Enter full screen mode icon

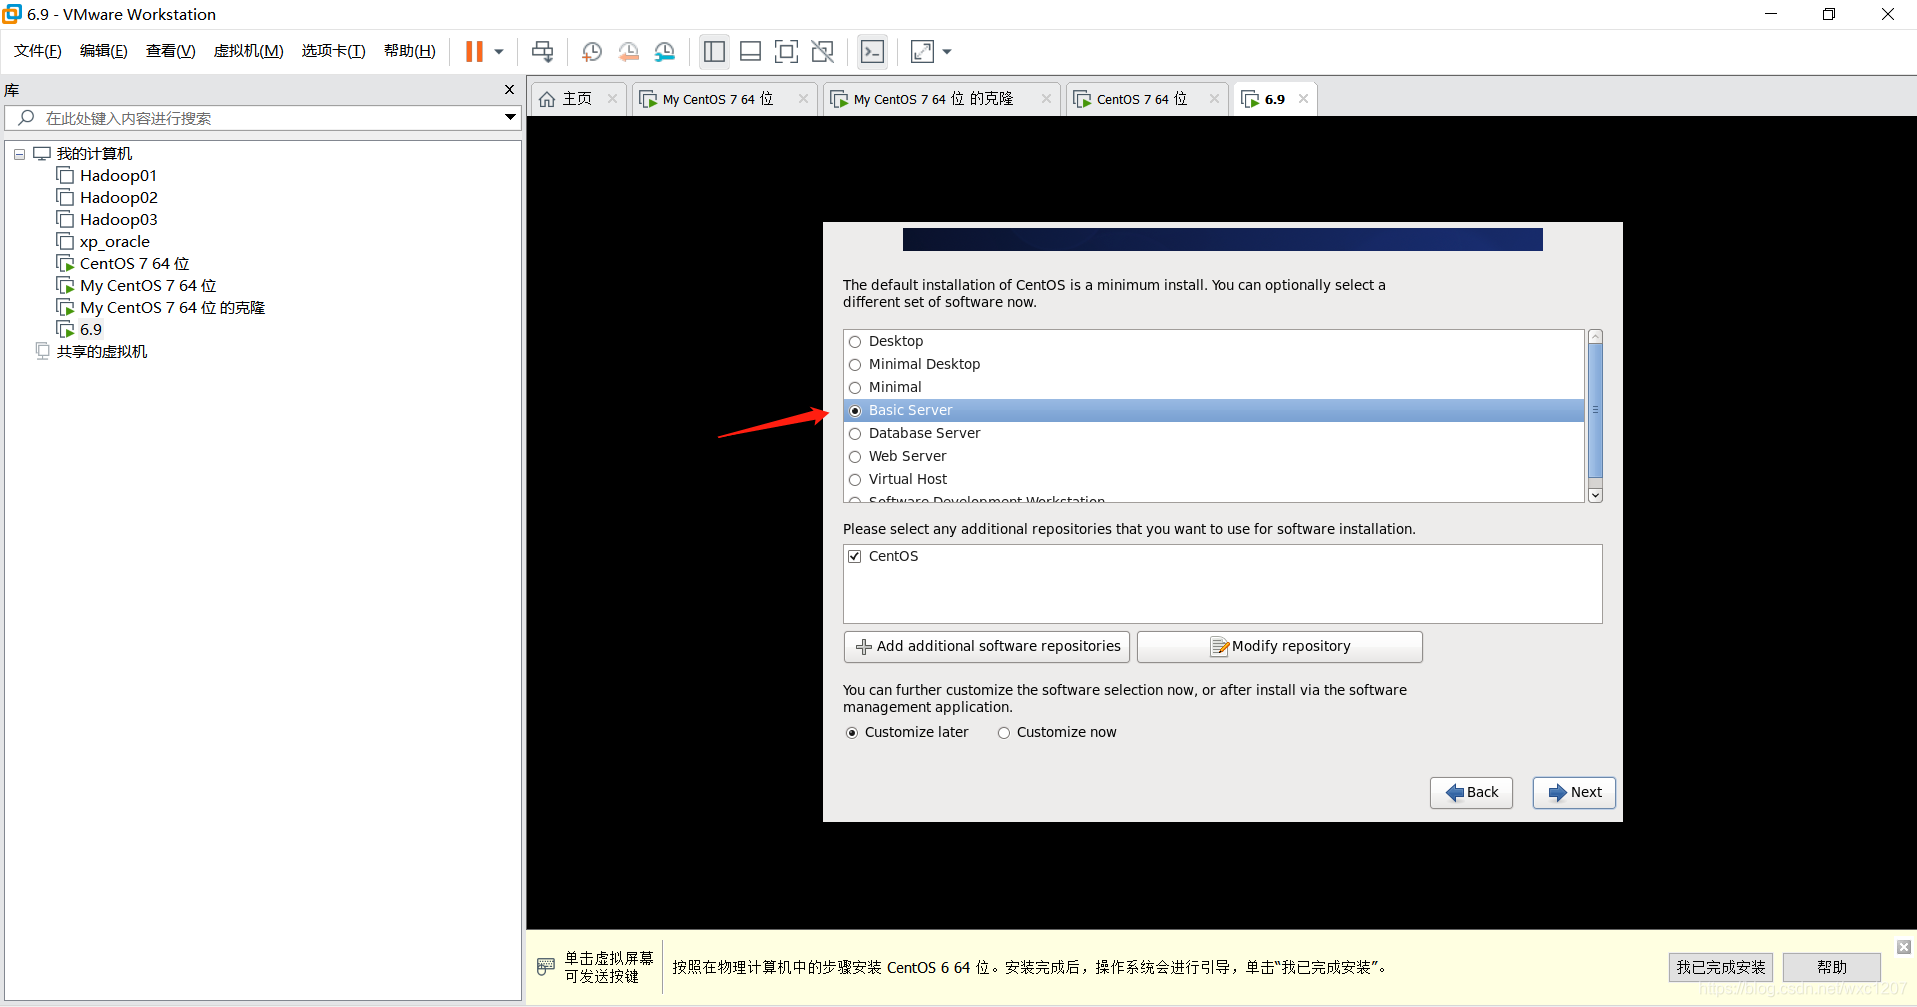coord(787,52)
